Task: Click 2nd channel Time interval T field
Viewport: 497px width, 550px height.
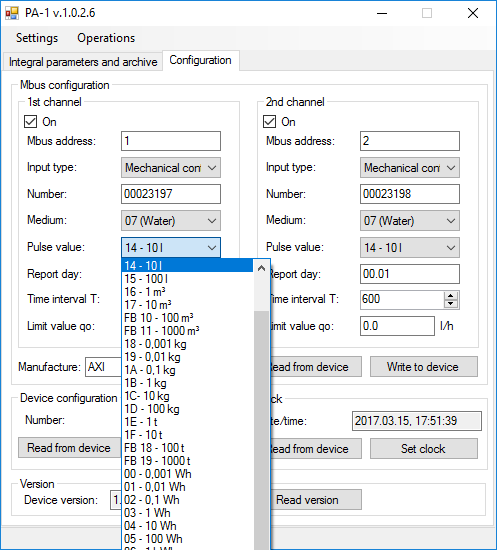Action: (402, 300)
